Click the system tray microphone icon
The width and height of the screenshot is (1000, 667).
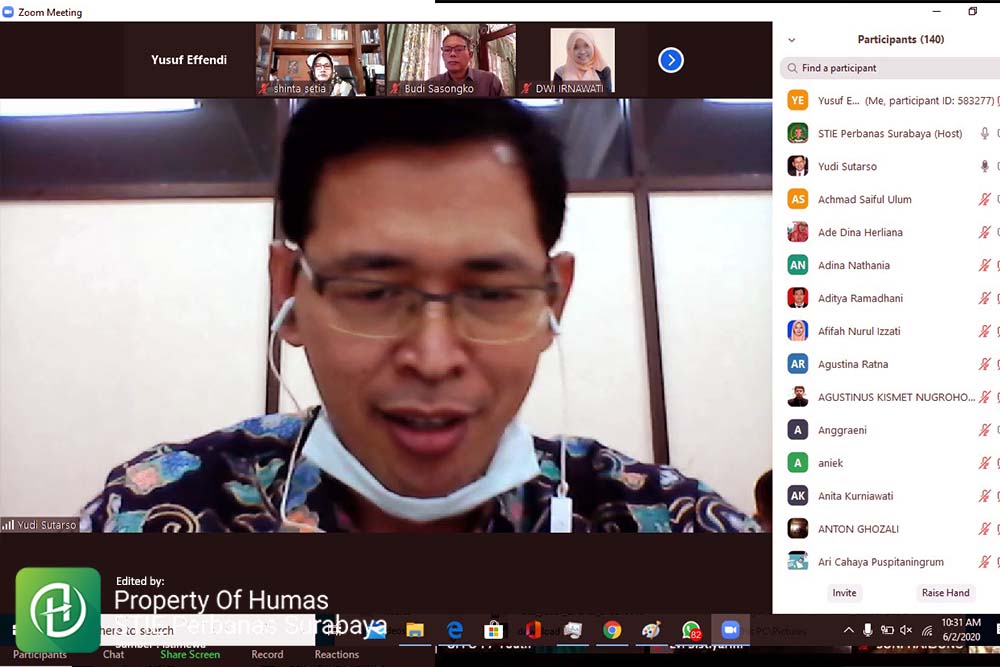click(867, 630)
